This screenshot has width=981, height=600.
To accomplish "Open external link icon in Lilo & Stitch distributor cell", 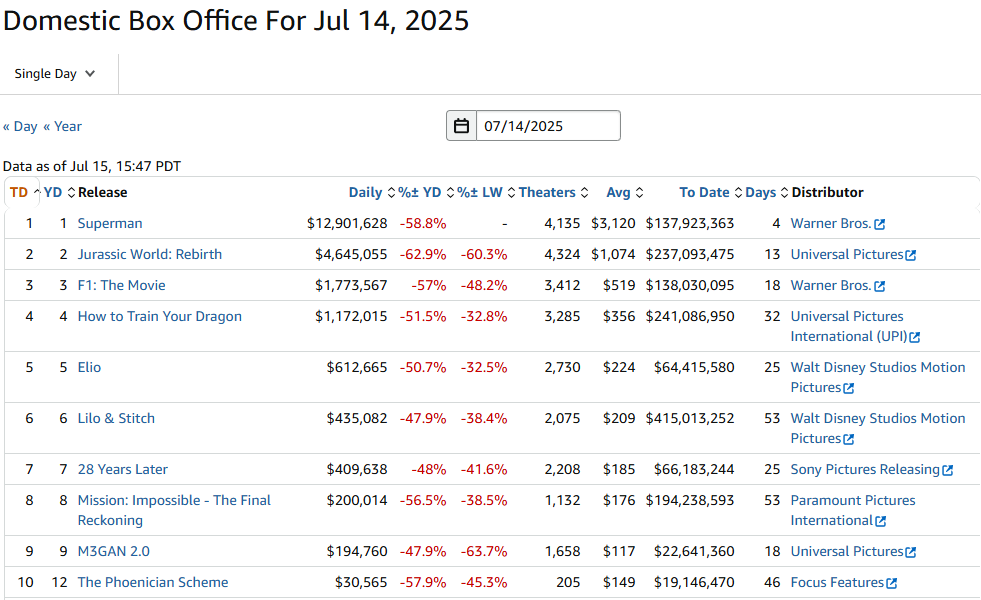I will [848, 439].
